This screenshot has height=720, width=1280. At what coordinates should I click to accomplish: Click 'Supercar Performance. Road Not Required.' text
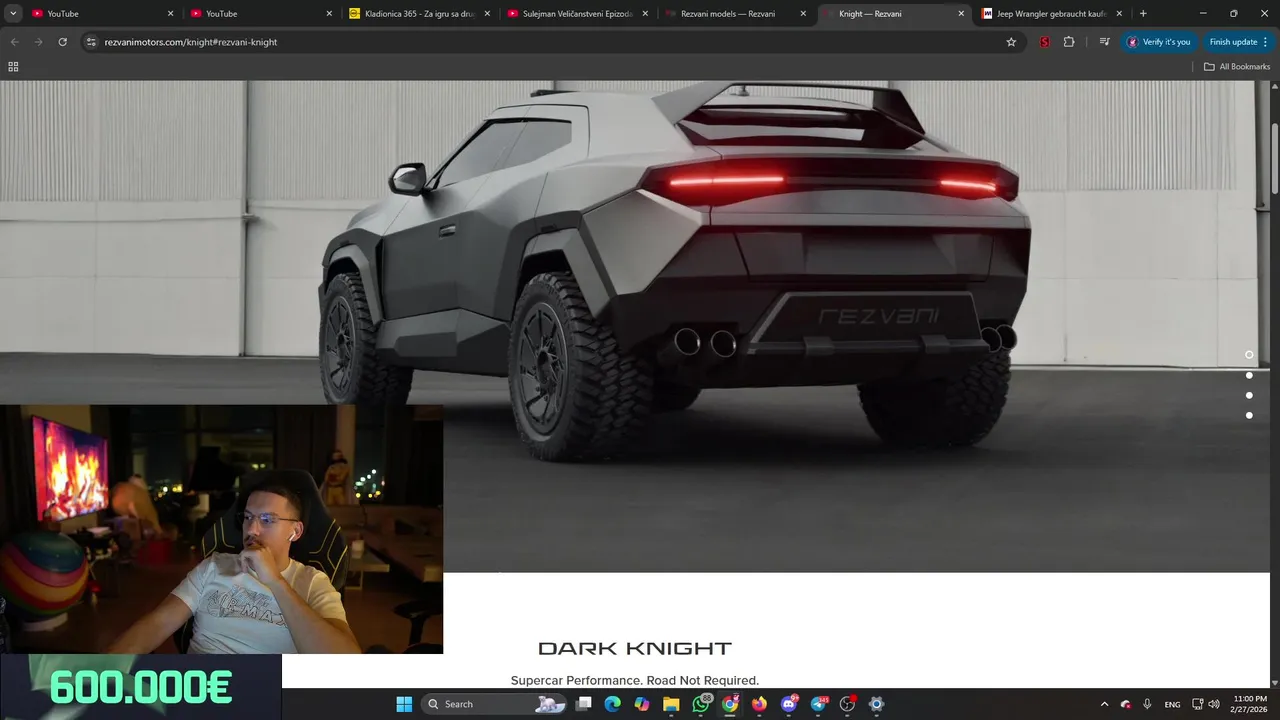pos(635,680)
